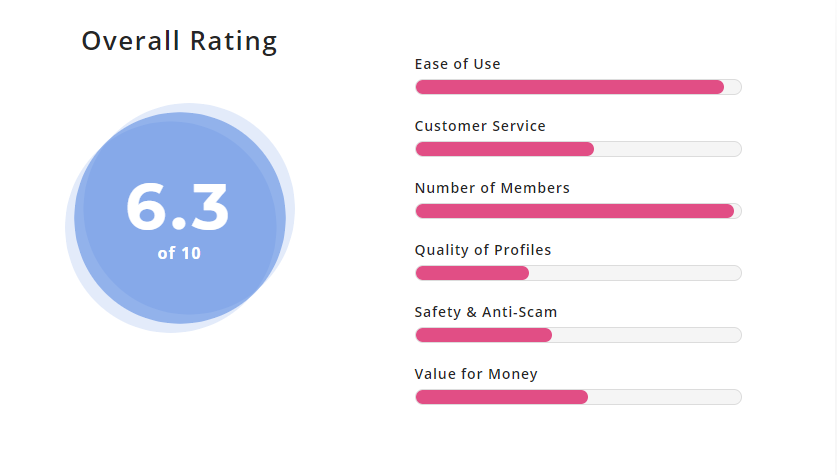Screen dimensions: 837x475
Task: Click gray unfilled end of Ease of Use bar
Action: pyautogui.click(x=732, y=87)
